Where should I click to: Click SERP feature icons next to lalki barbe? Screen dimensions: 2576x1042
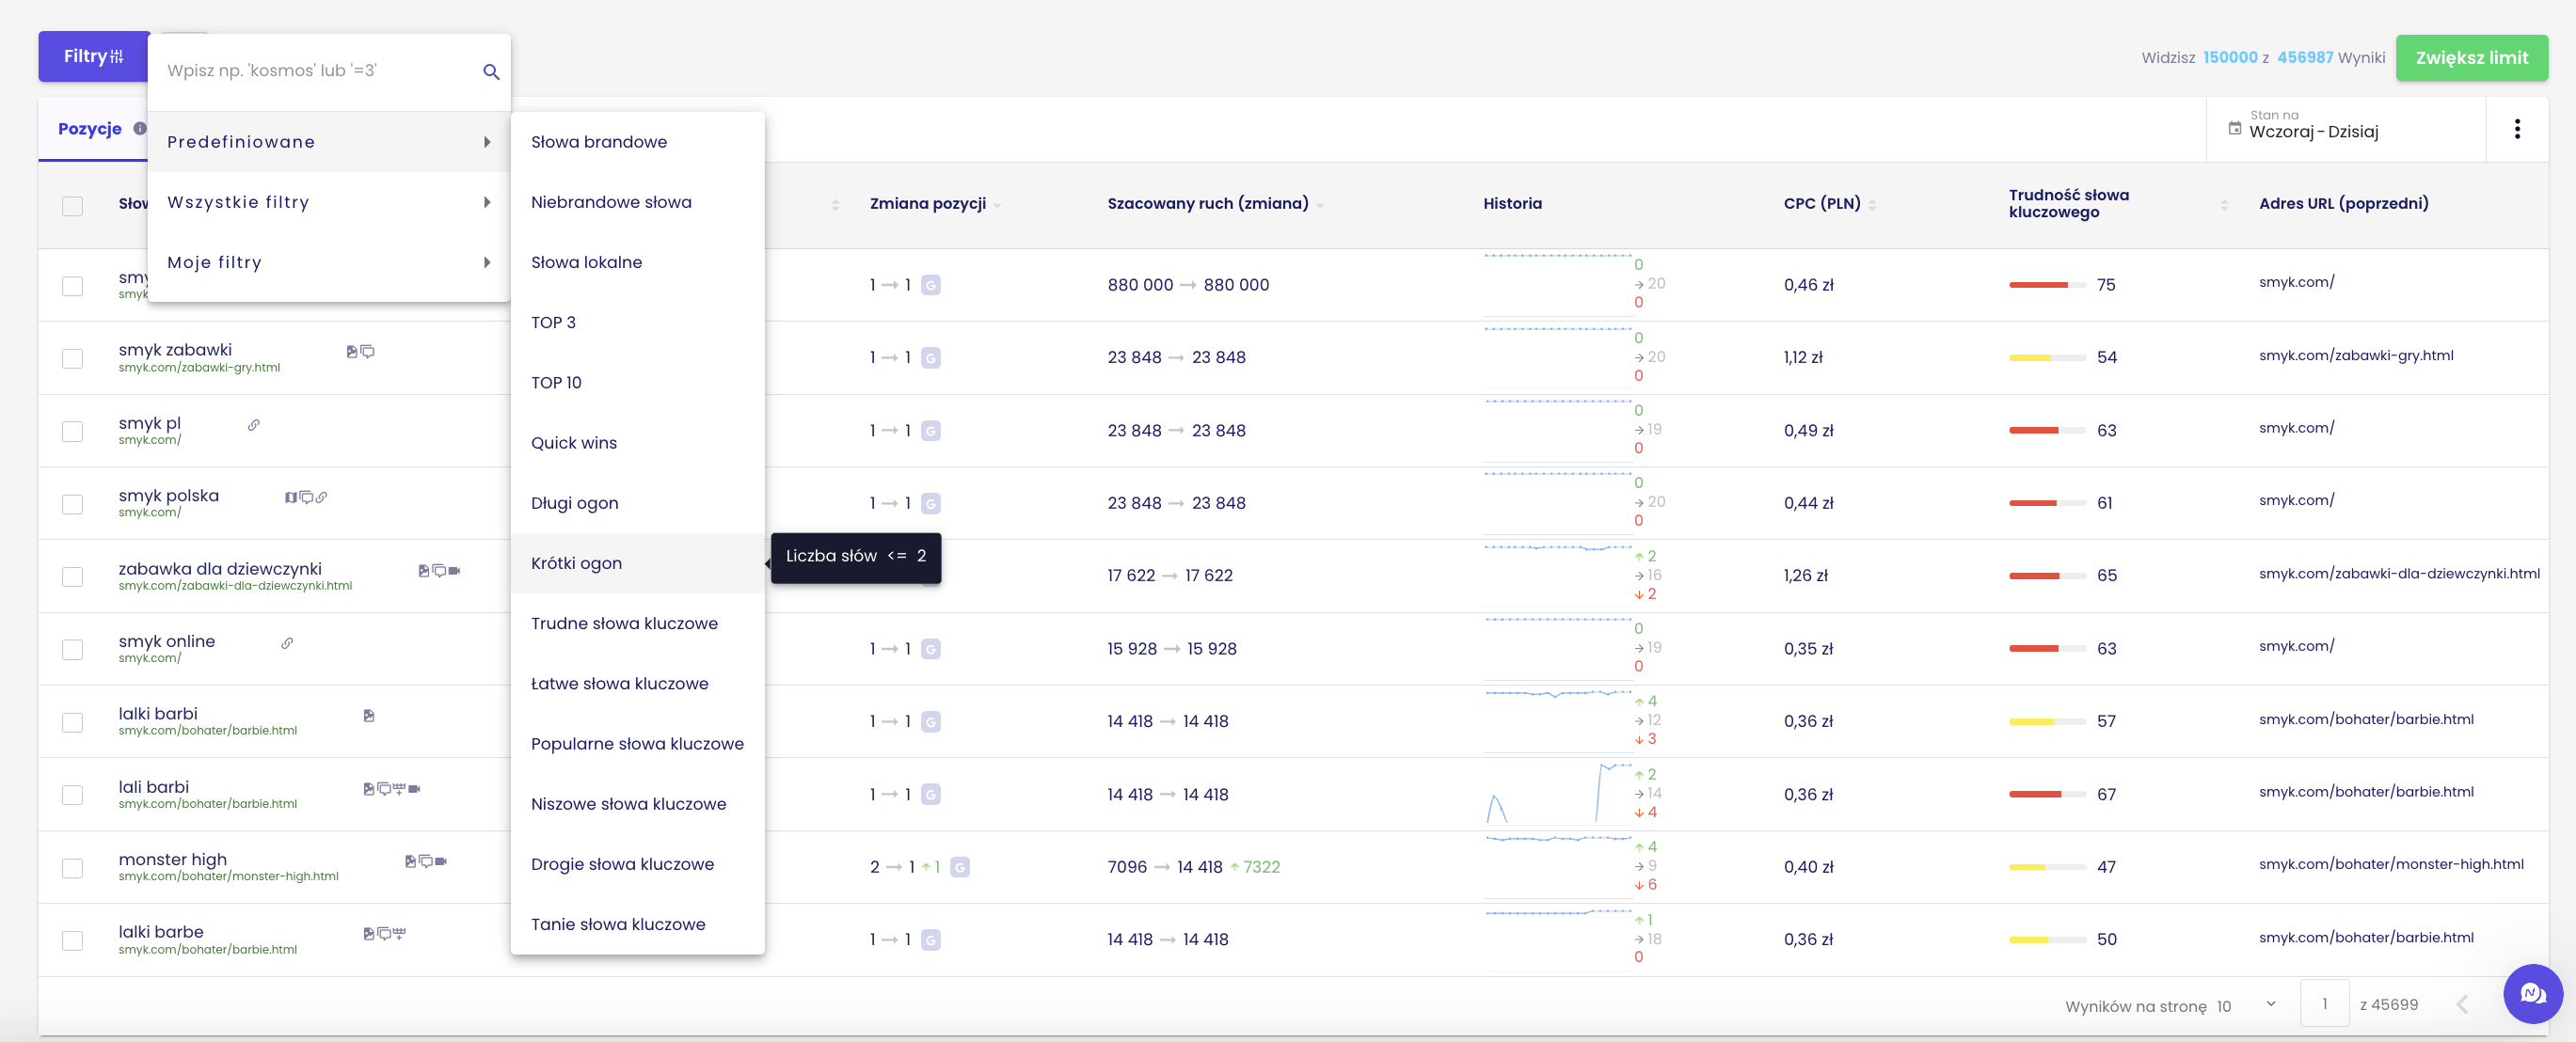pos(385,934)
